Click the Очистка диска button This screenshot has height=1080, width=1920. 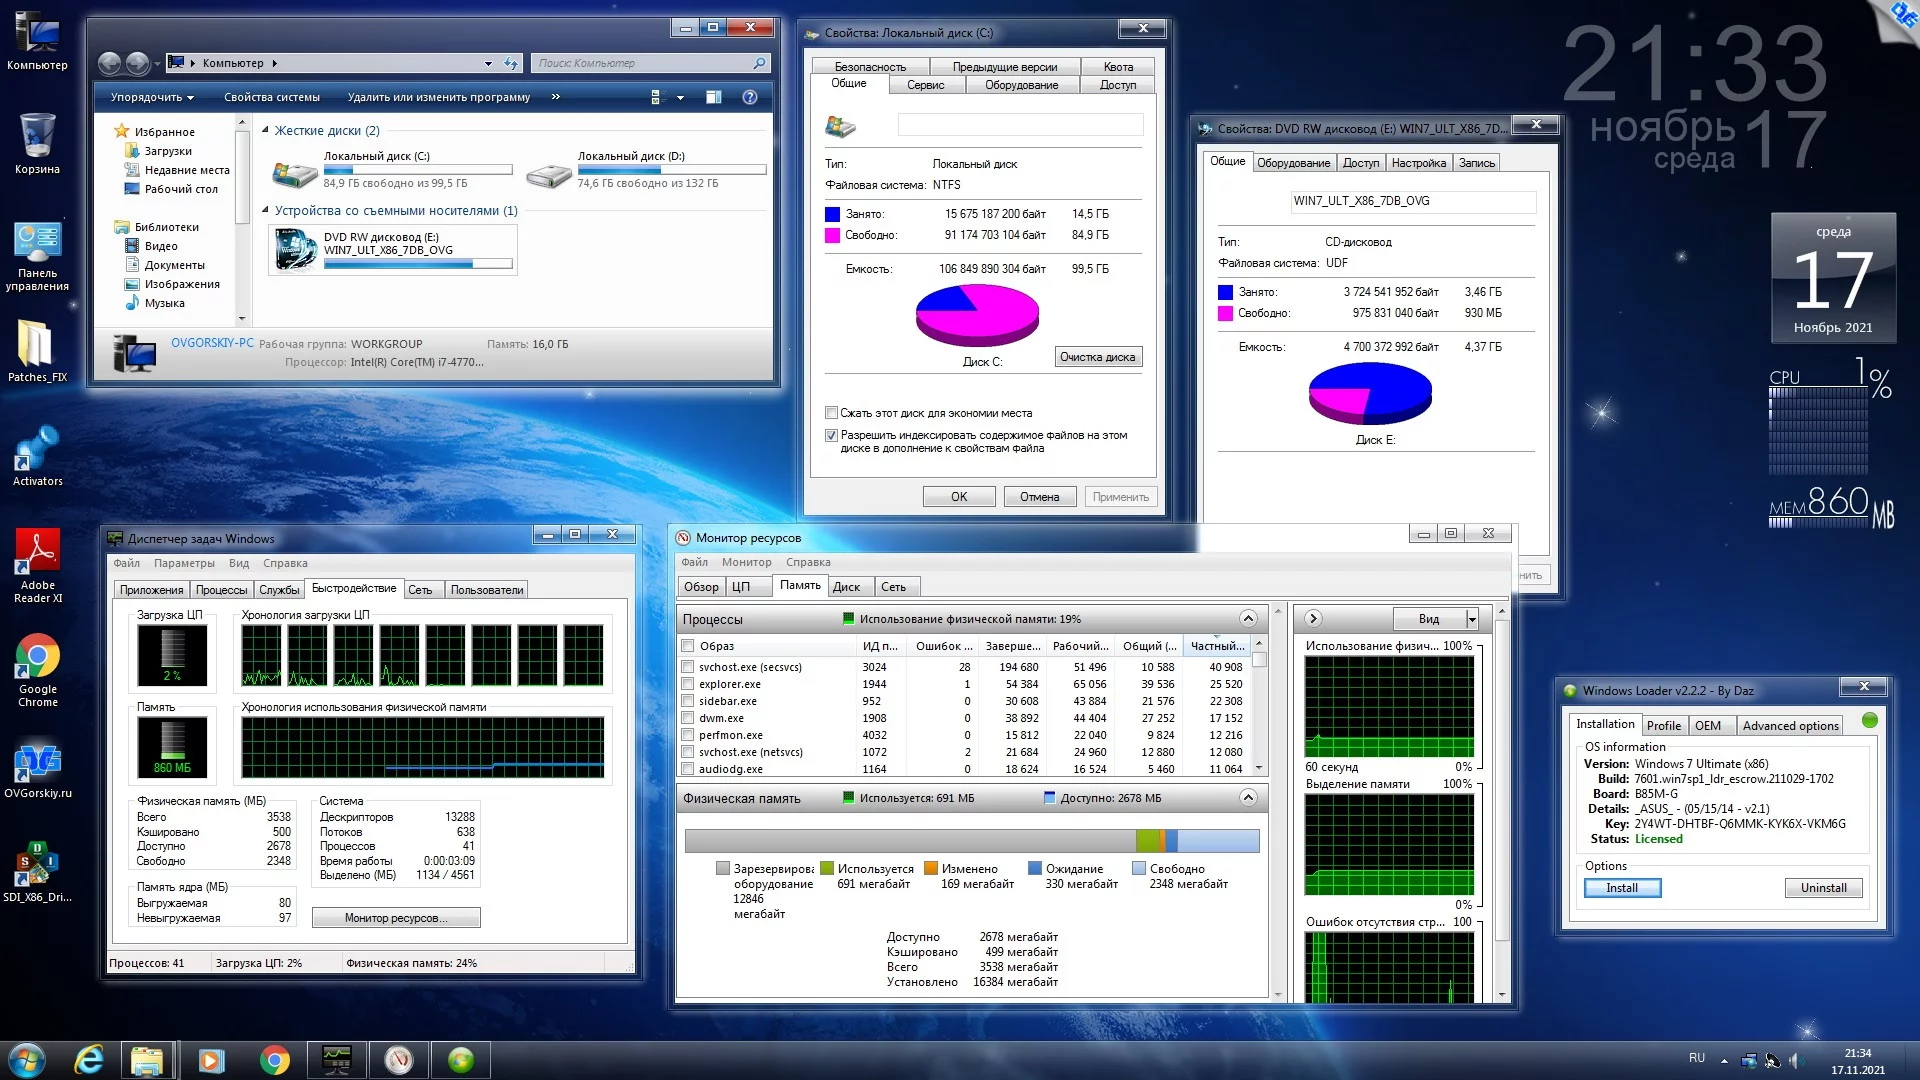pyautogui.click(x=1097, y=357)
